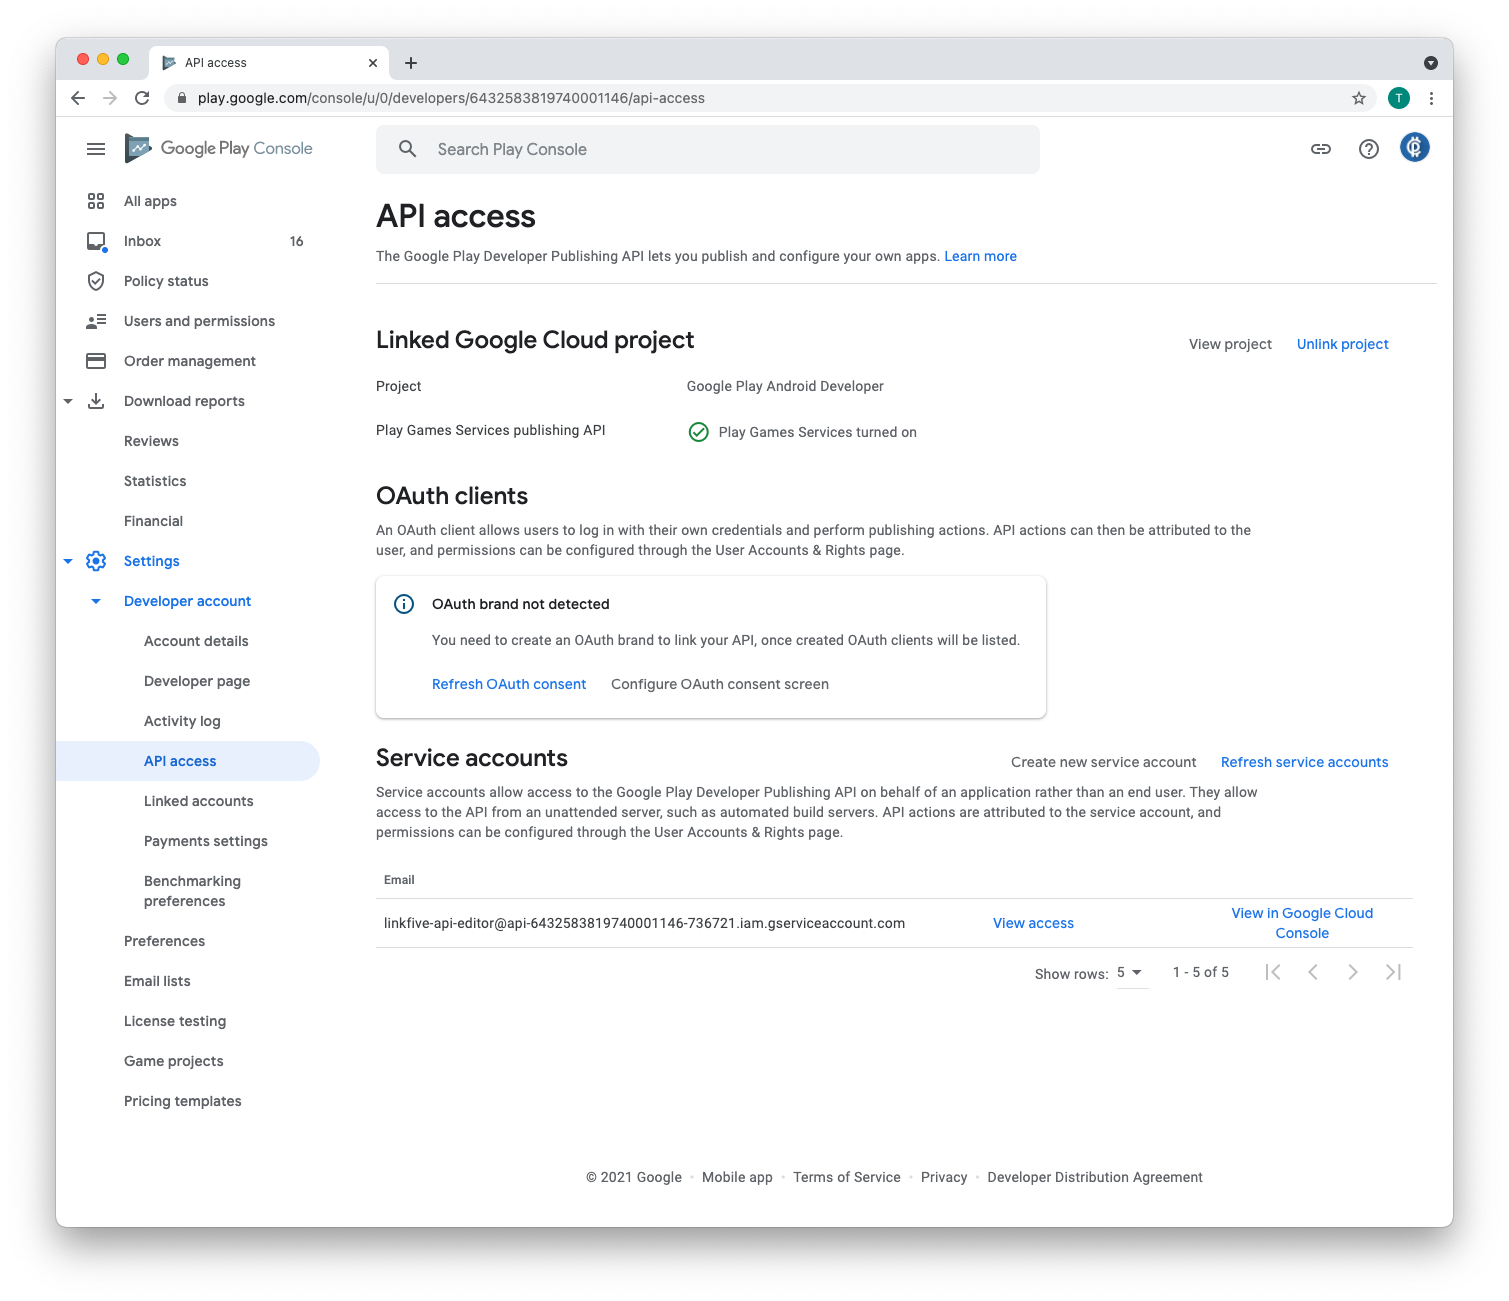Viewport: 1509px width, 1301px height.
Task: Open Payments settings in sidebar
Action: click(x=206, y=841)
